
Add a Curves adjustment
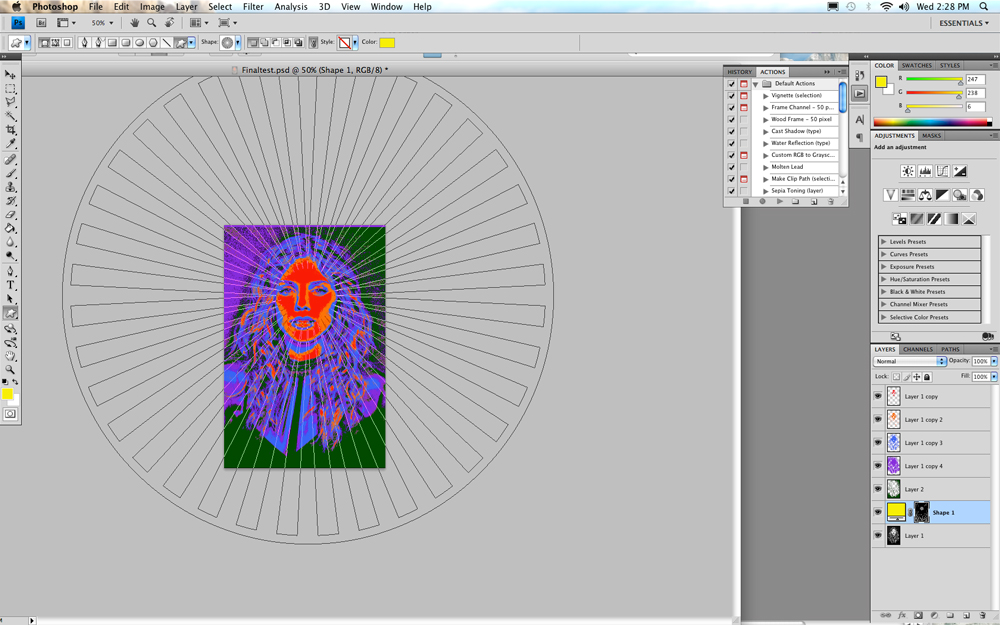pos(942,171)
